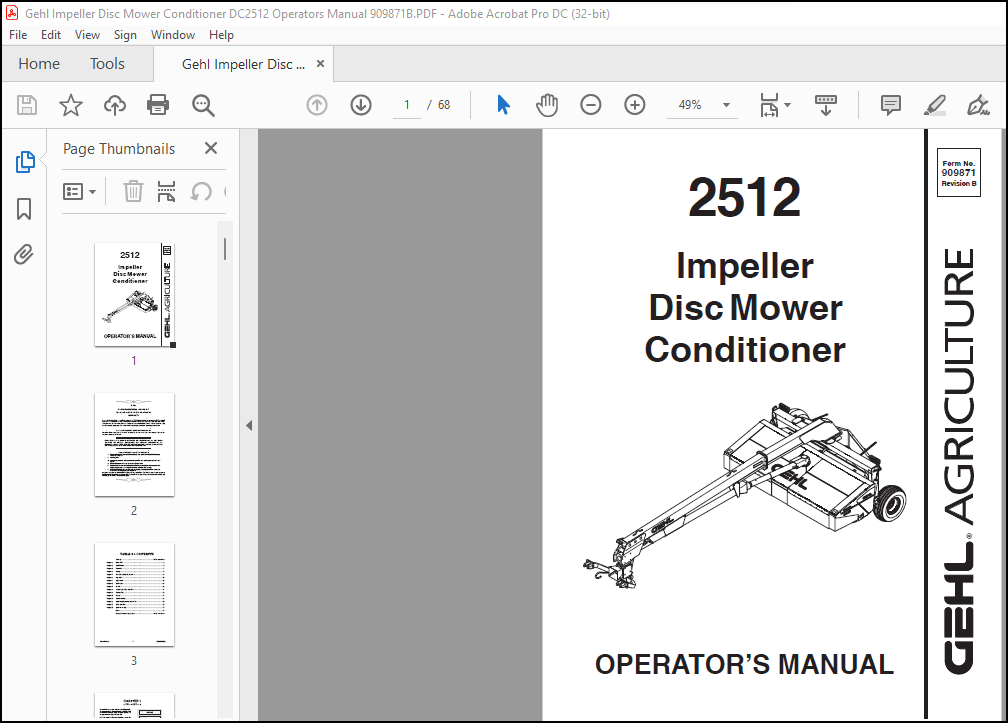
Task: Delete selected page trash icon
Action: pos(133,191)
